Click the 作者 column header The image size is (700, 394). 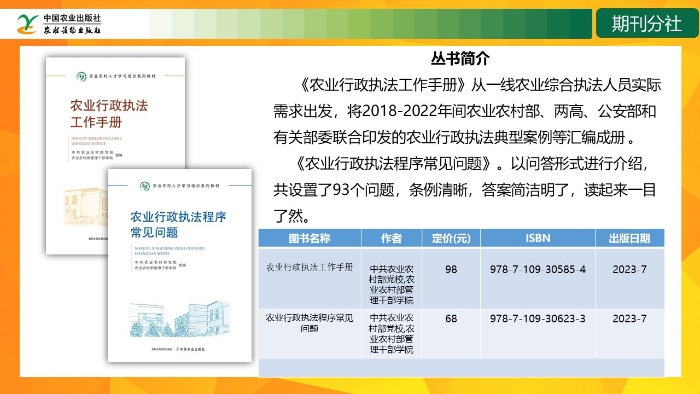click(x=392, y=238)
